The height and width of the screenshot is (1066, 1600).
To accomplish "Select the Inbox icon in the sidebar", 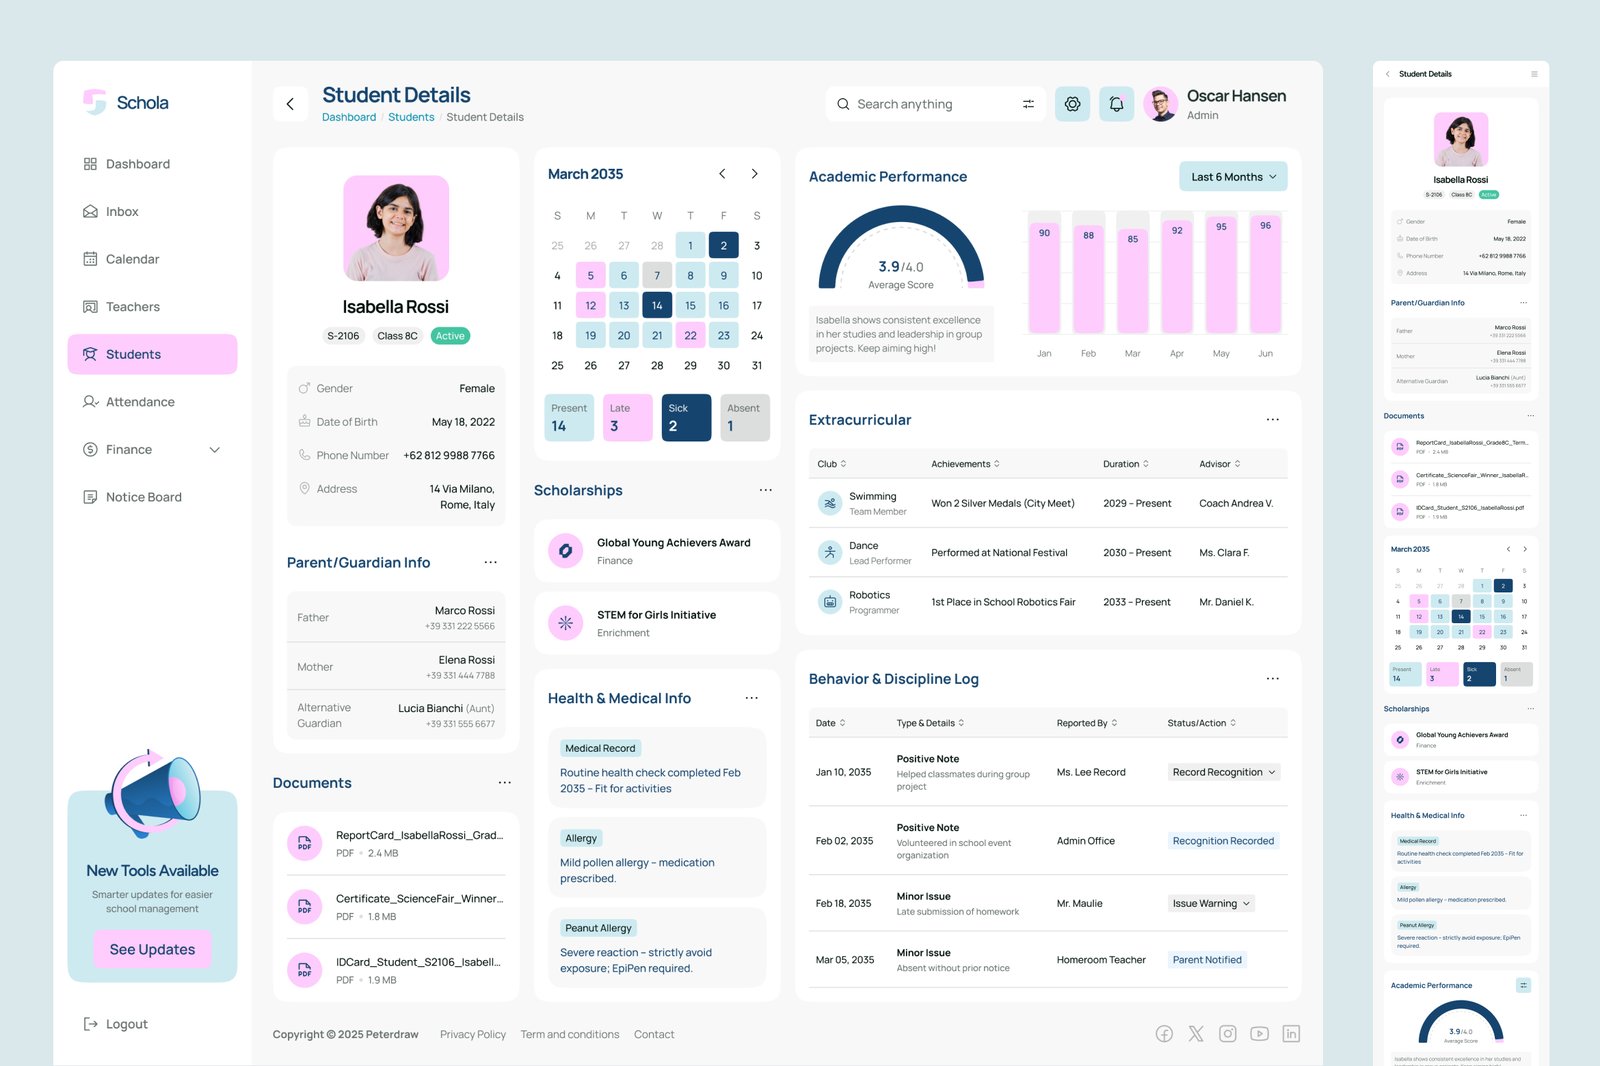I will 90,211.
